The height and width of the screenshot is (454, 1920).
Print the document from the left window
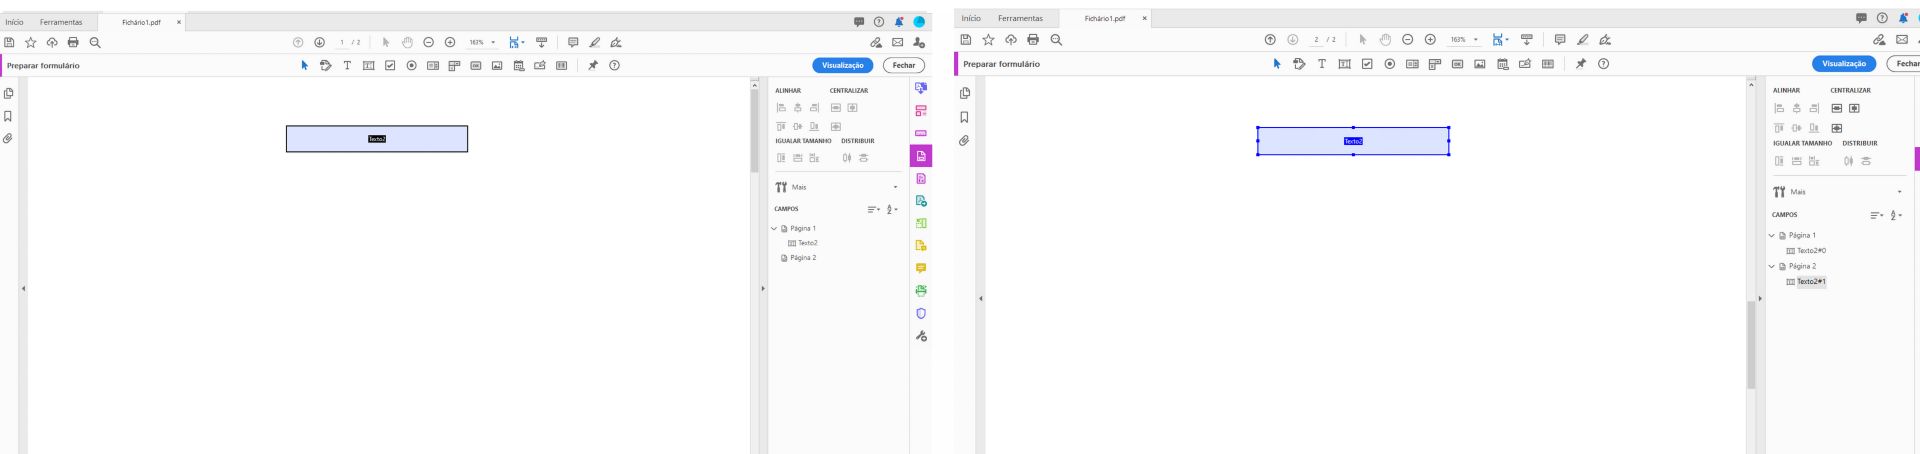[73, 43]
